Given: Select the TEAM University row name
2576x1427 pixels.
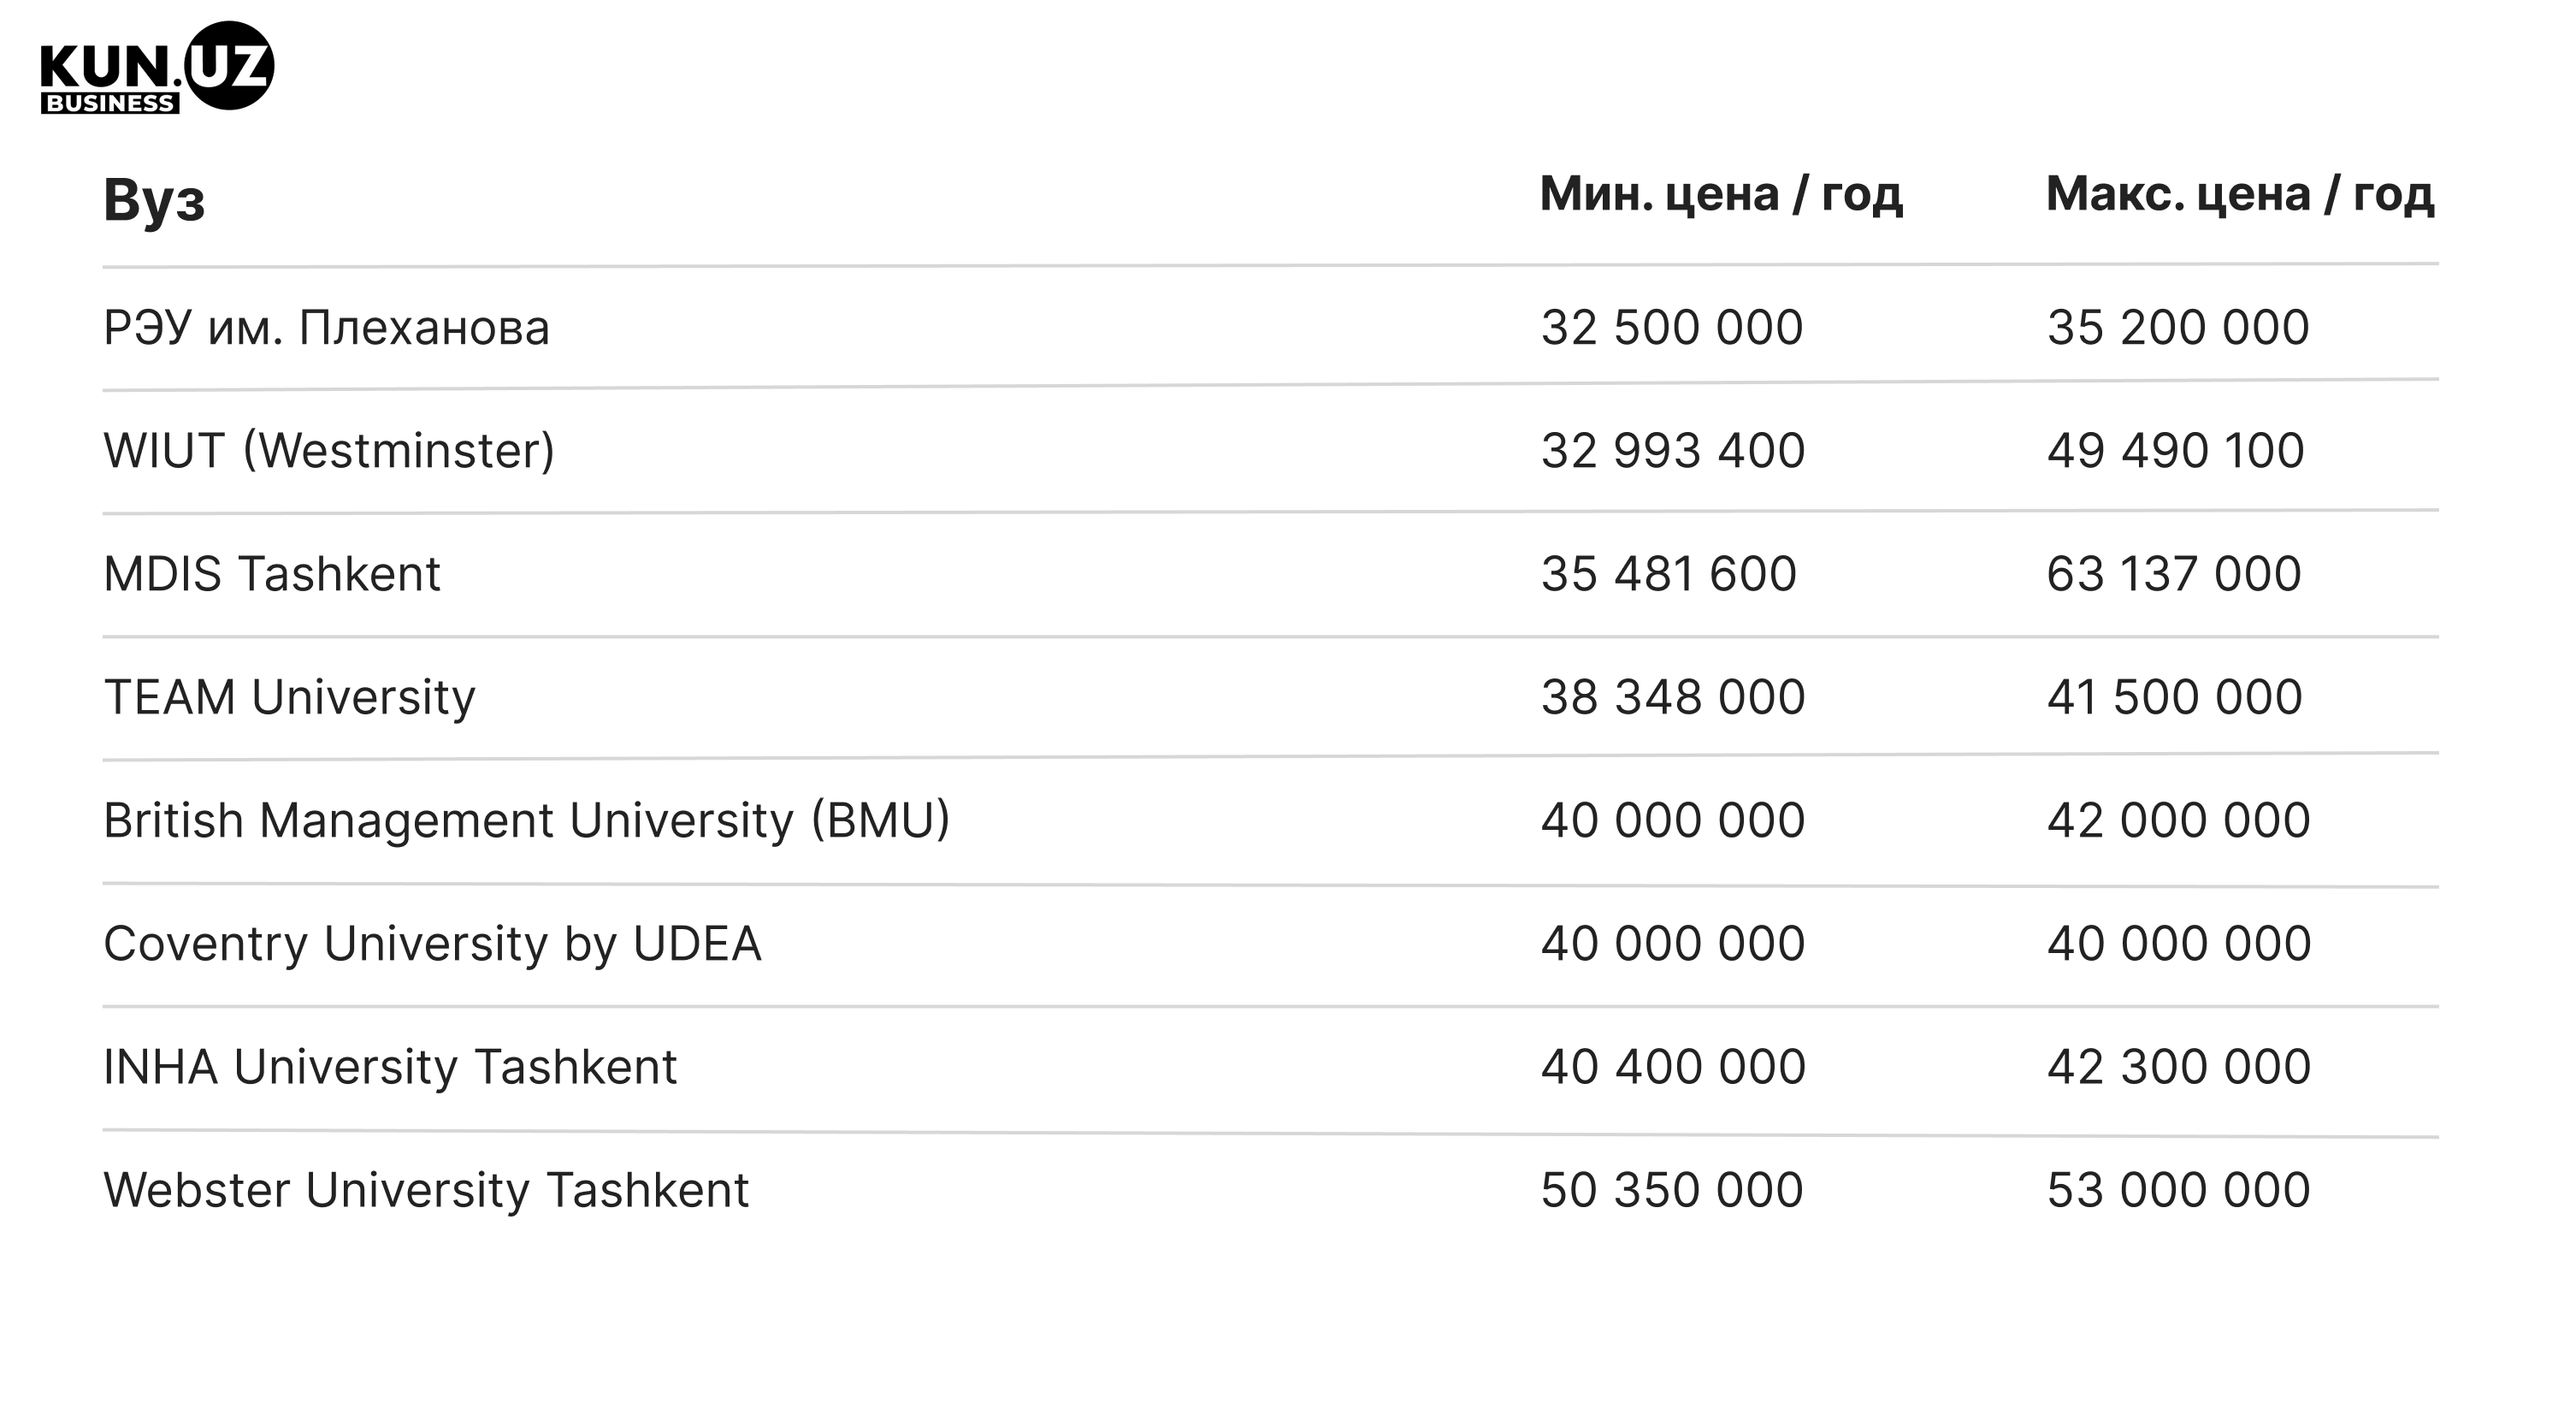Looking at the screenshot, I should point(290,698).
